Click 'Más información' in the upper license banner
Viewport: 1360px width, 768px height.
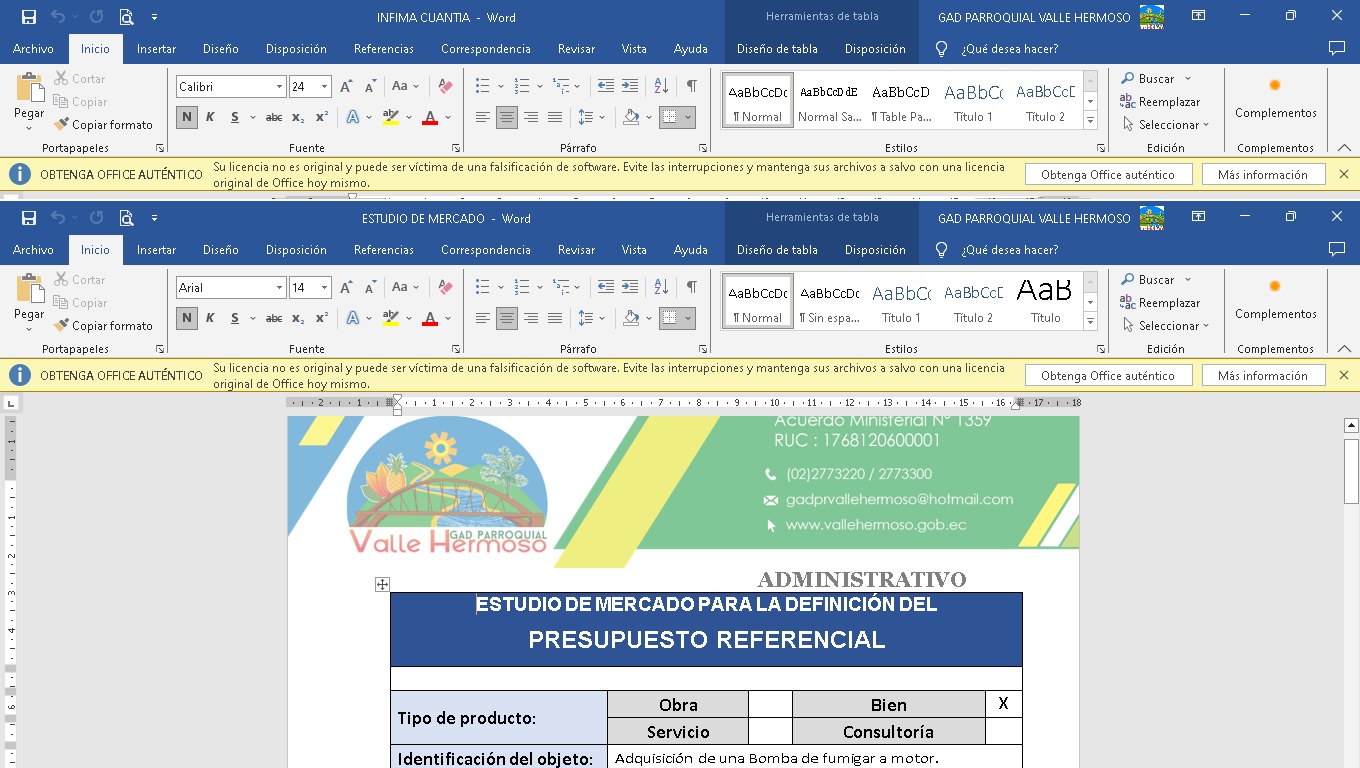1262,175
